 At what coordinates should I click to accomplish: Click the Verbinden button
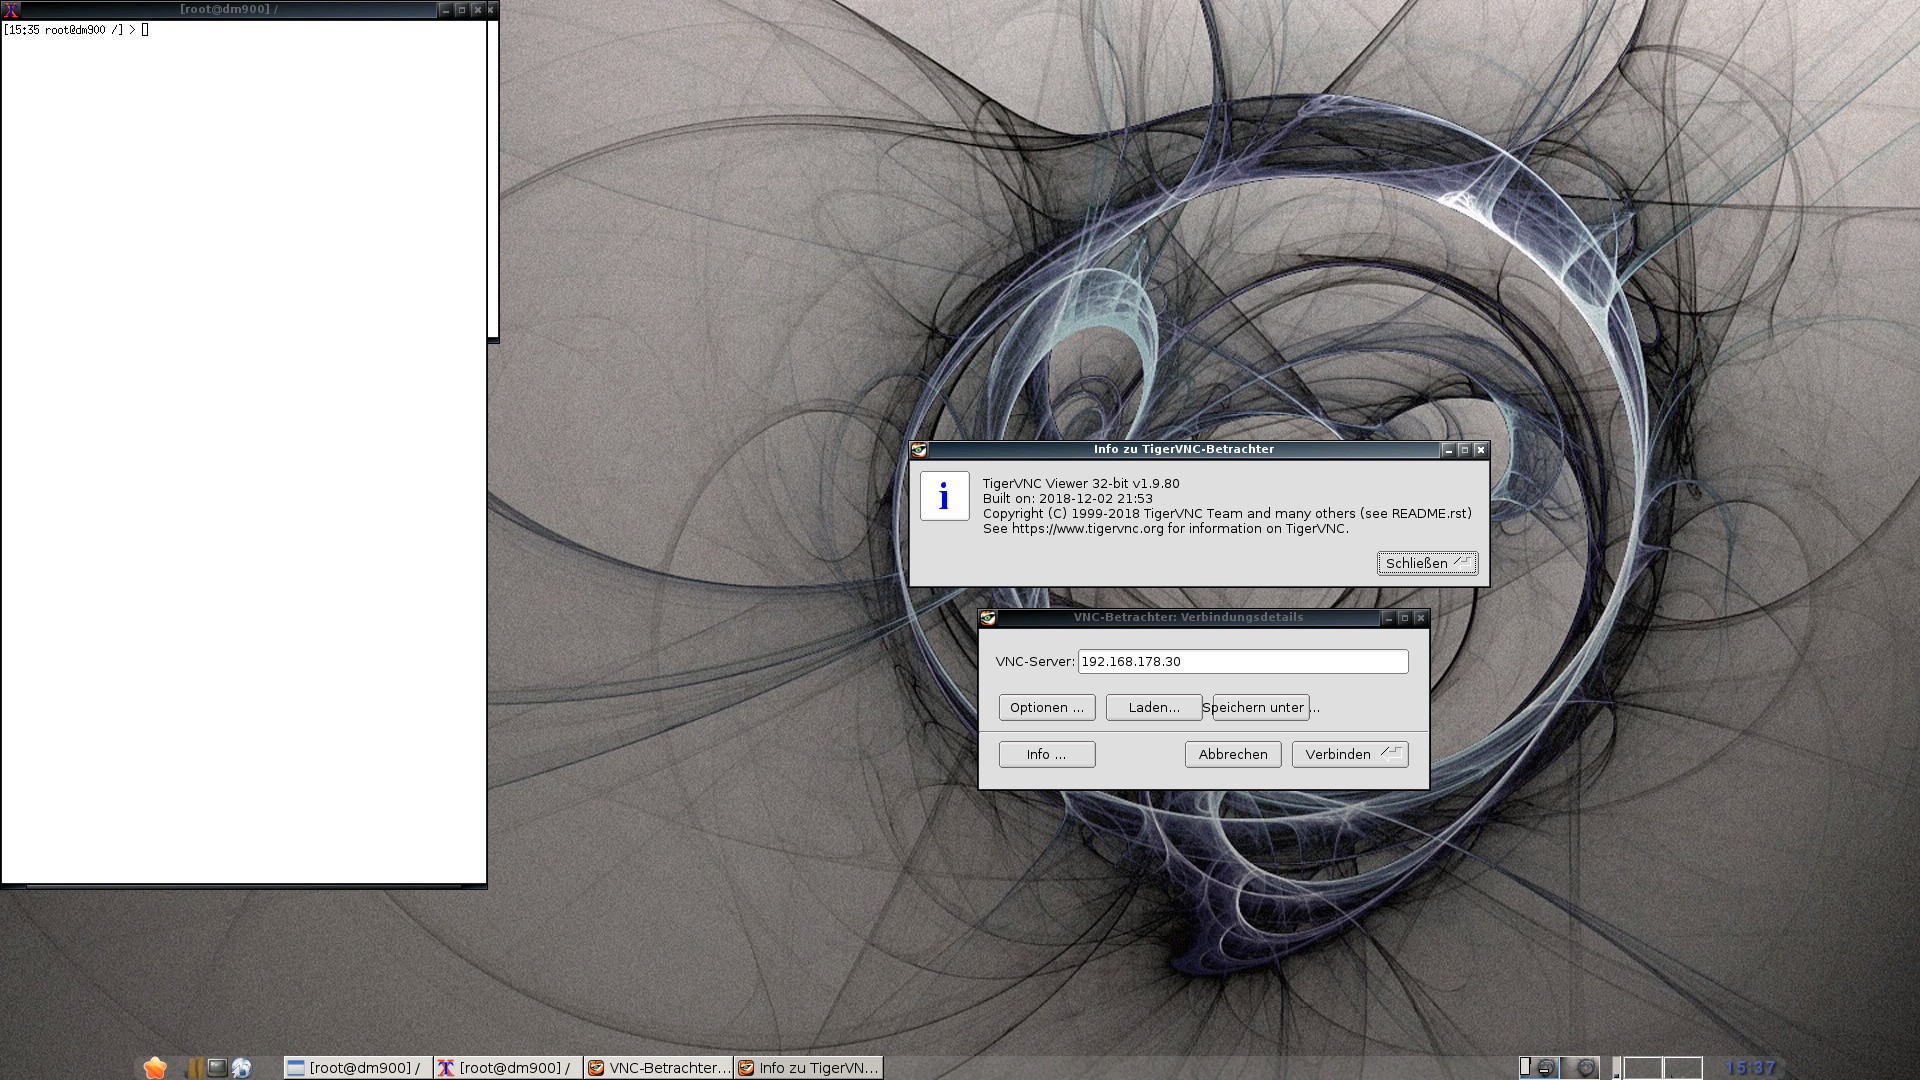[1349, 754]
